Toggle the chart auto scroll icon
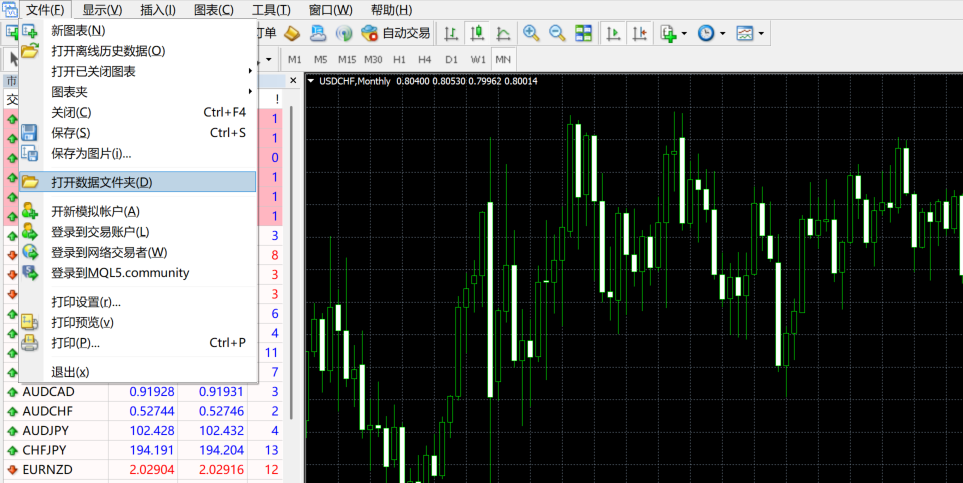The image size is (963, 483). pos(613,33)
